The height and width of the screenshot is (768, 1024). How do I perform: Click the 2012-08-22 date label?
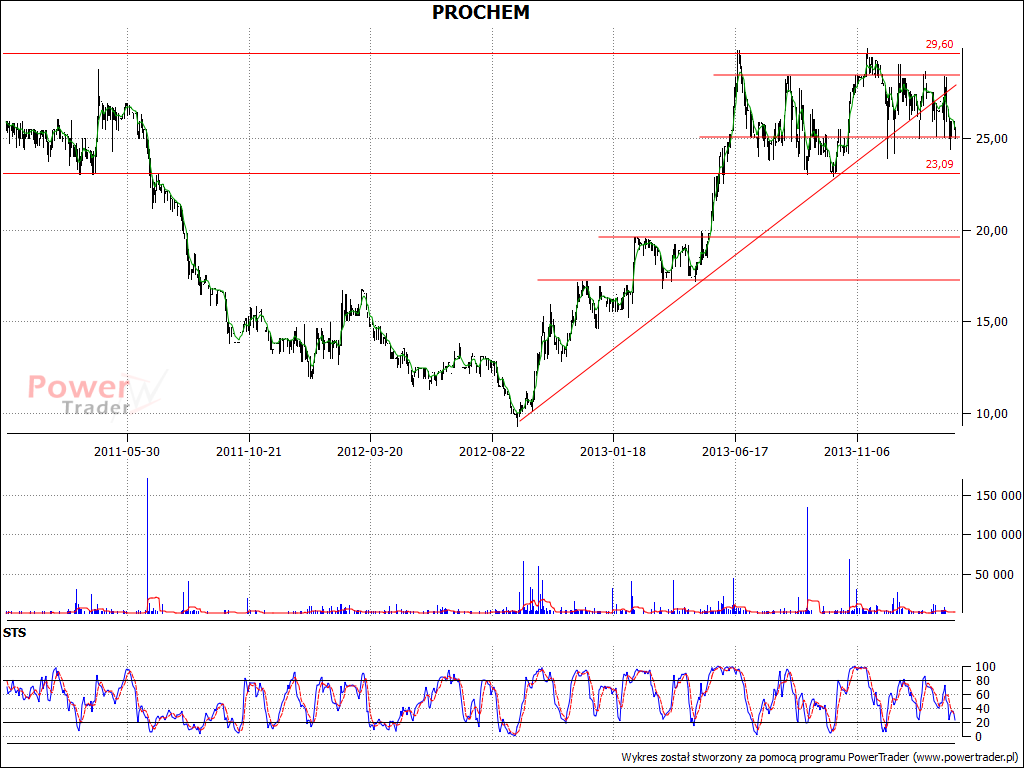[492, 451]
